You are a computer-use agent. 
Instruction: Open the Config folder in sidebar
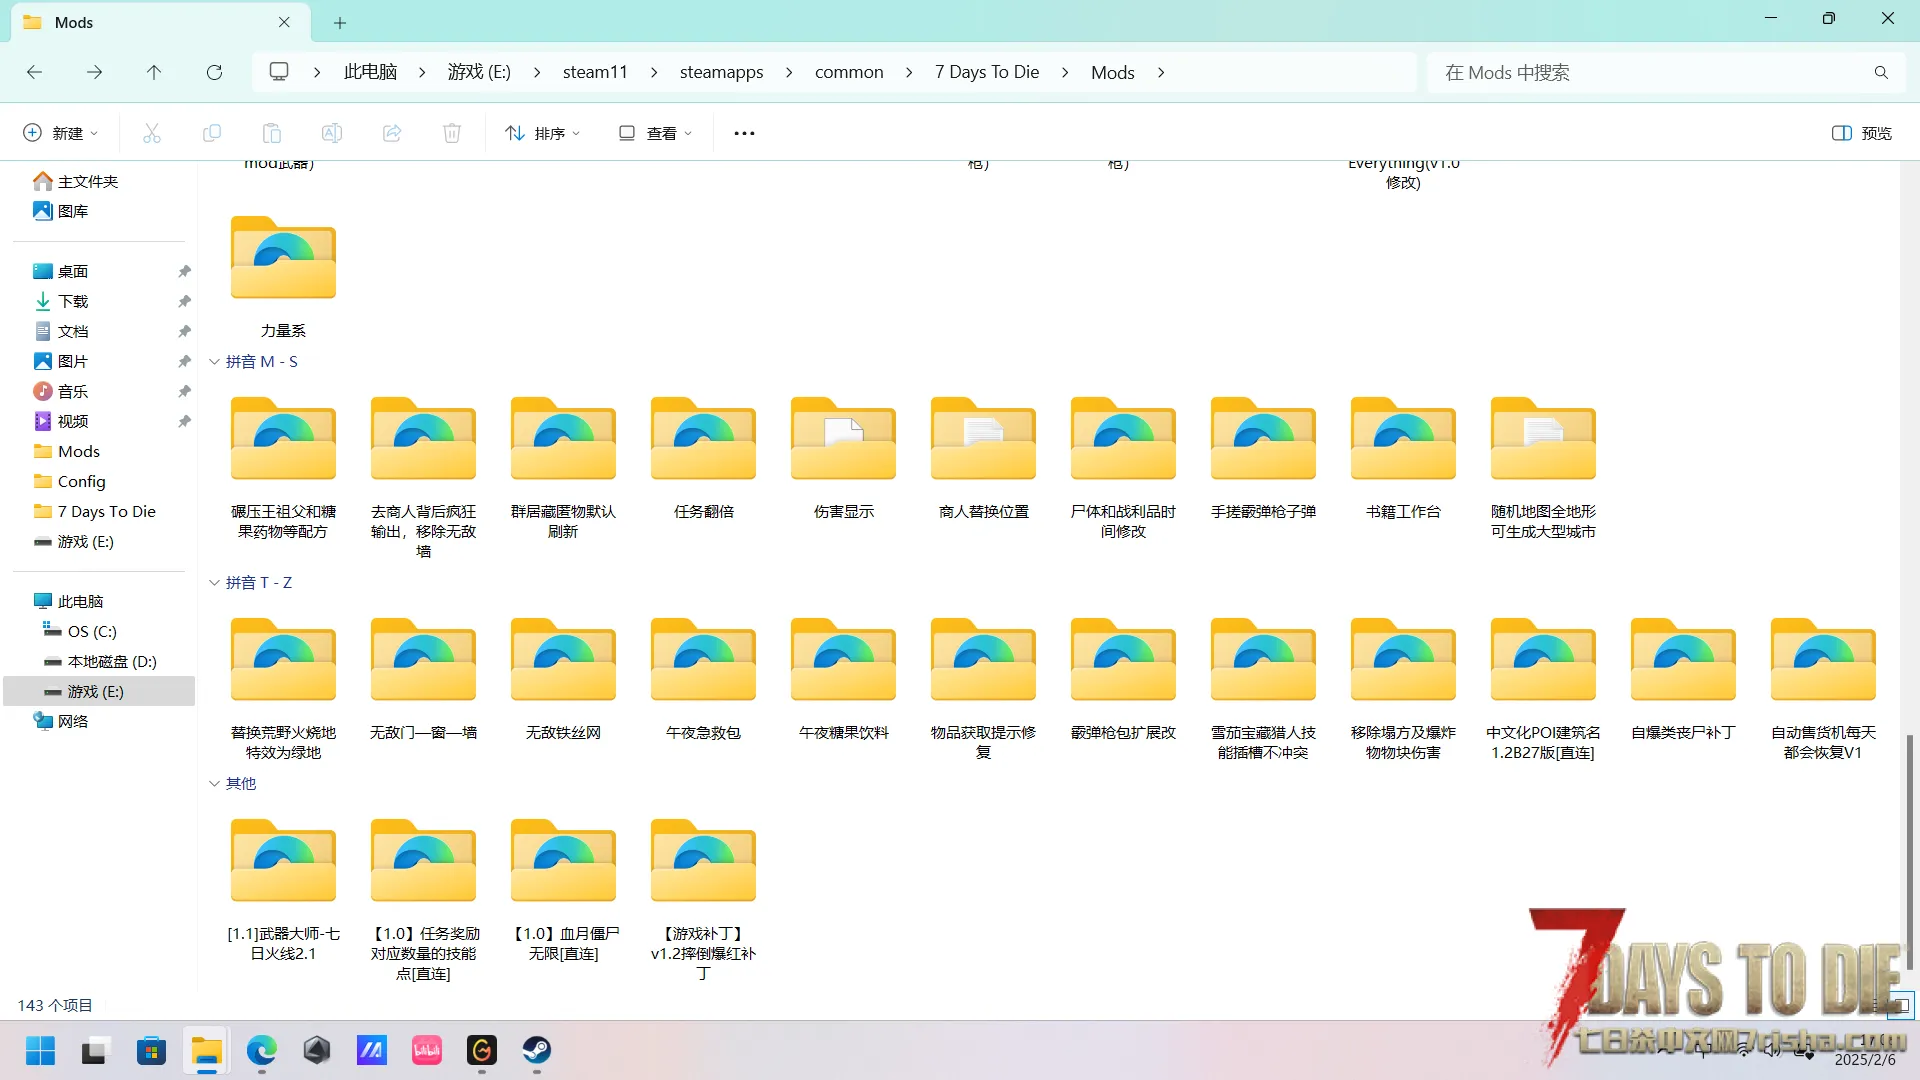click(x=70, y=481)
